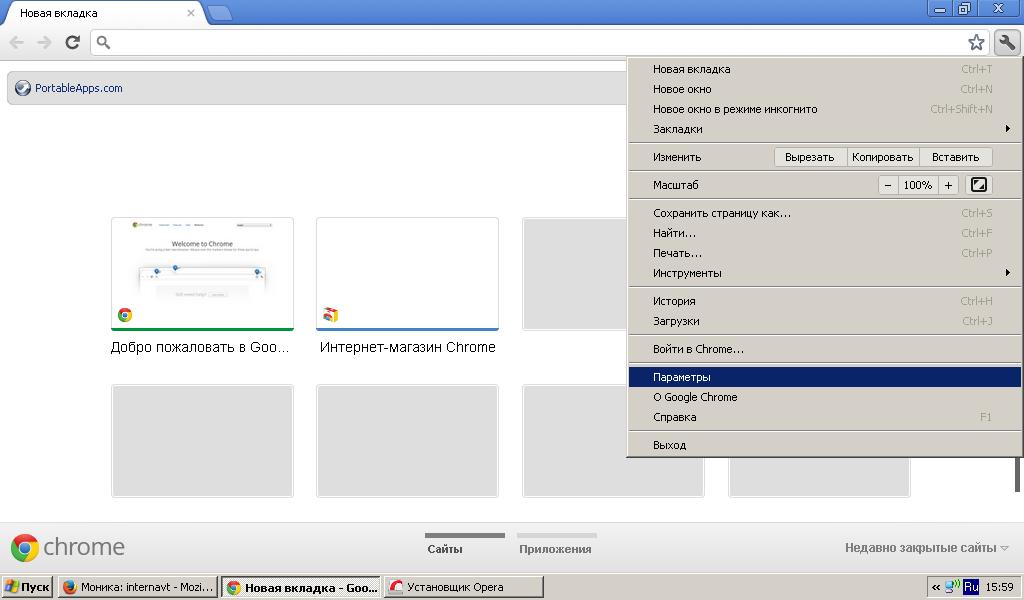Toggle full screen mode icon in menu
Viewport: 1024px width, 600px height.
point(978,185)
